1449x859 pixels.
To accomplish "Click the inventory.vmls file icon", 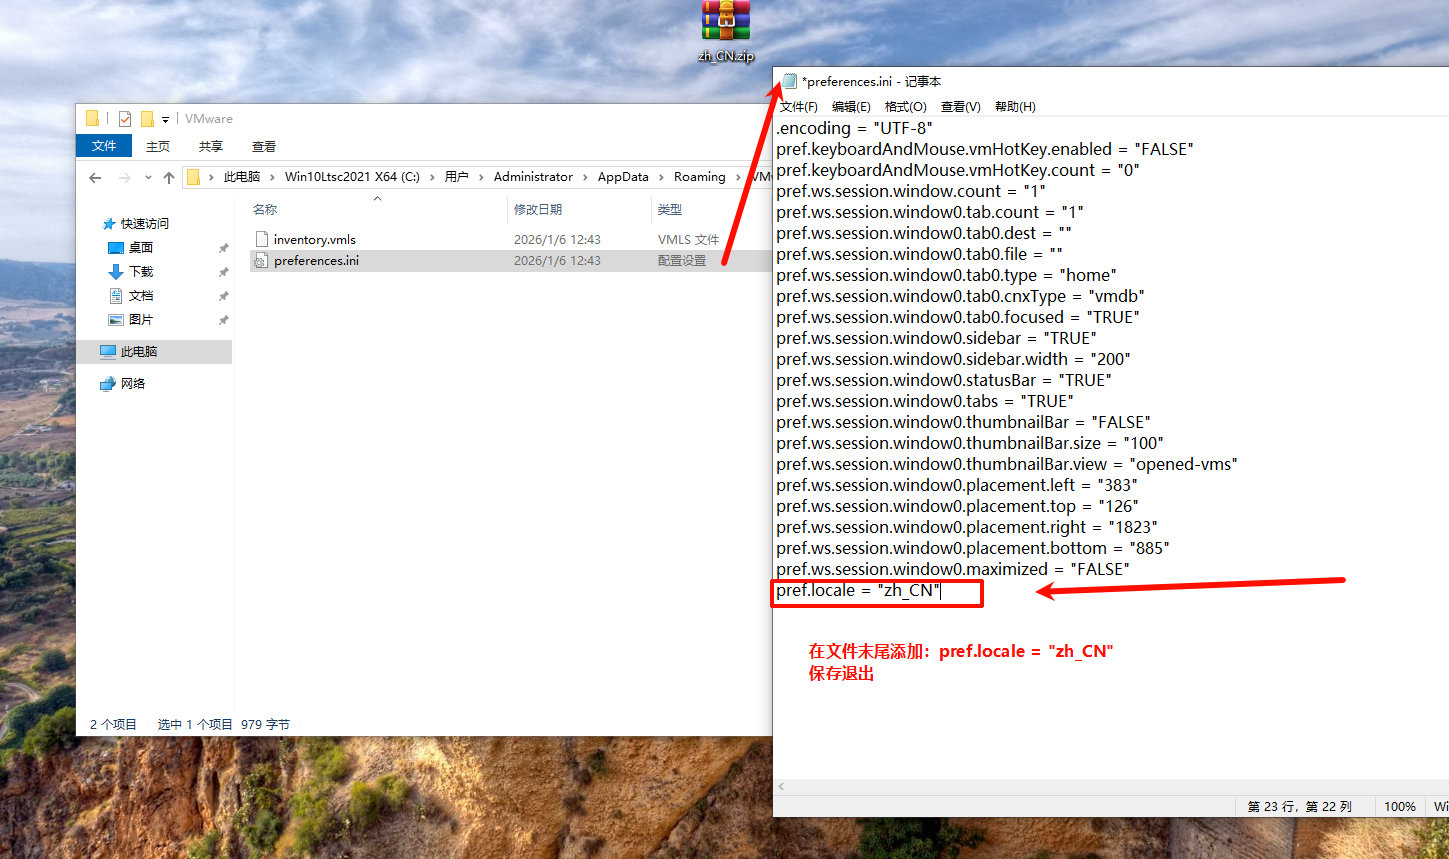I will tap(262, 240).
